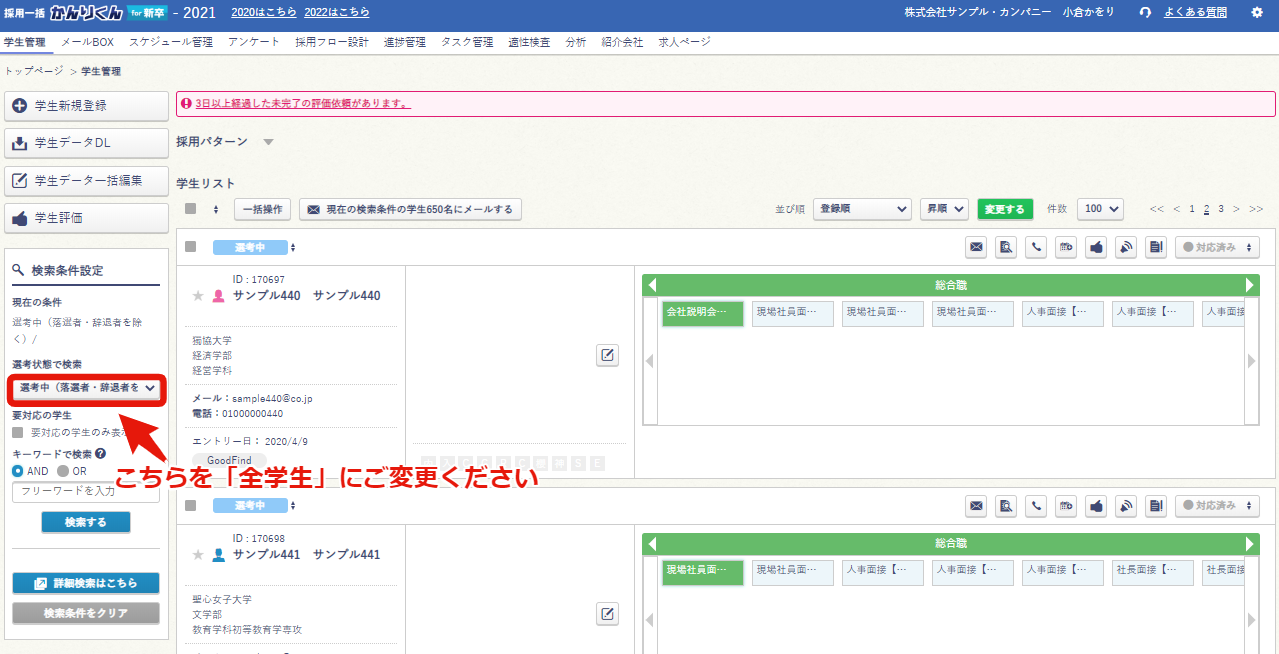The image size is (1279, 654).
Task: Tick checkbox for action-required students only
Action: (x=18, y=433)
